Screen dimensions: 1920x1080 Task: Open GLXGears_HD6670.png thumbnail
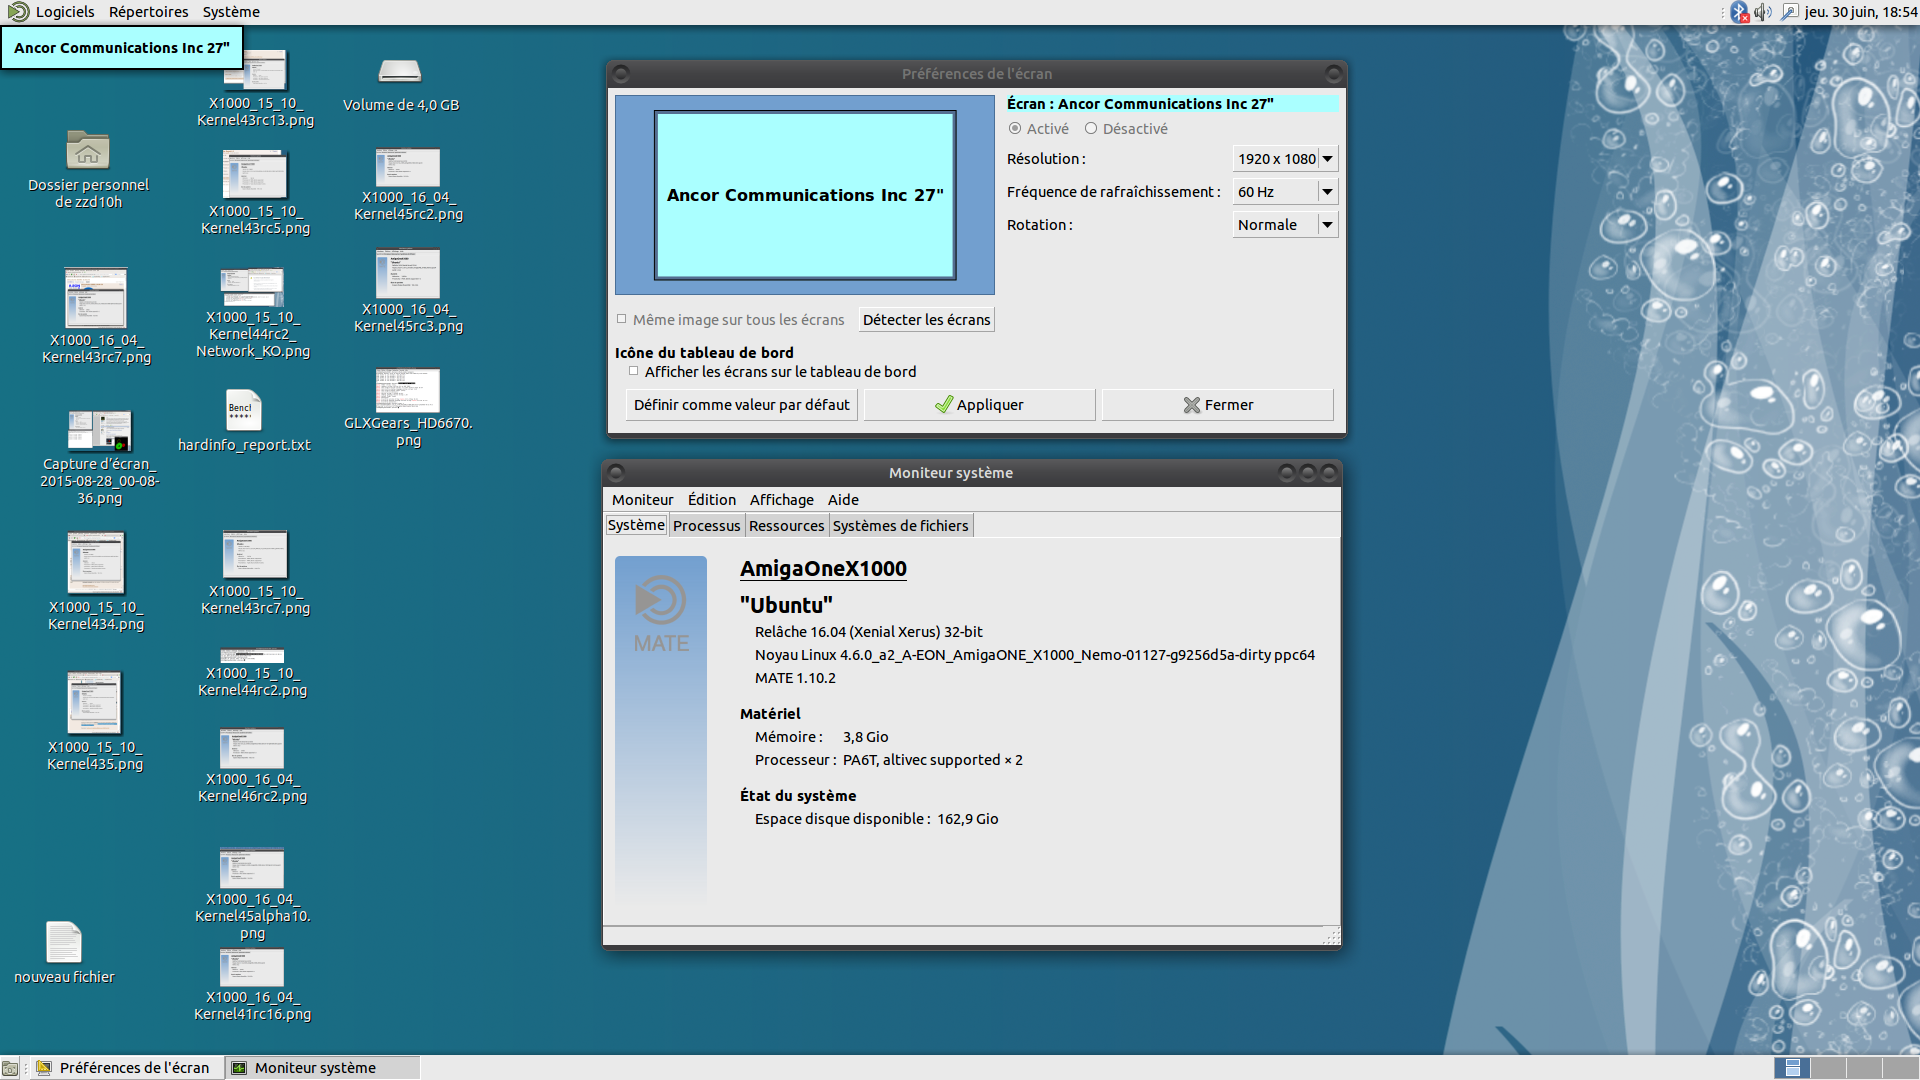407,391
